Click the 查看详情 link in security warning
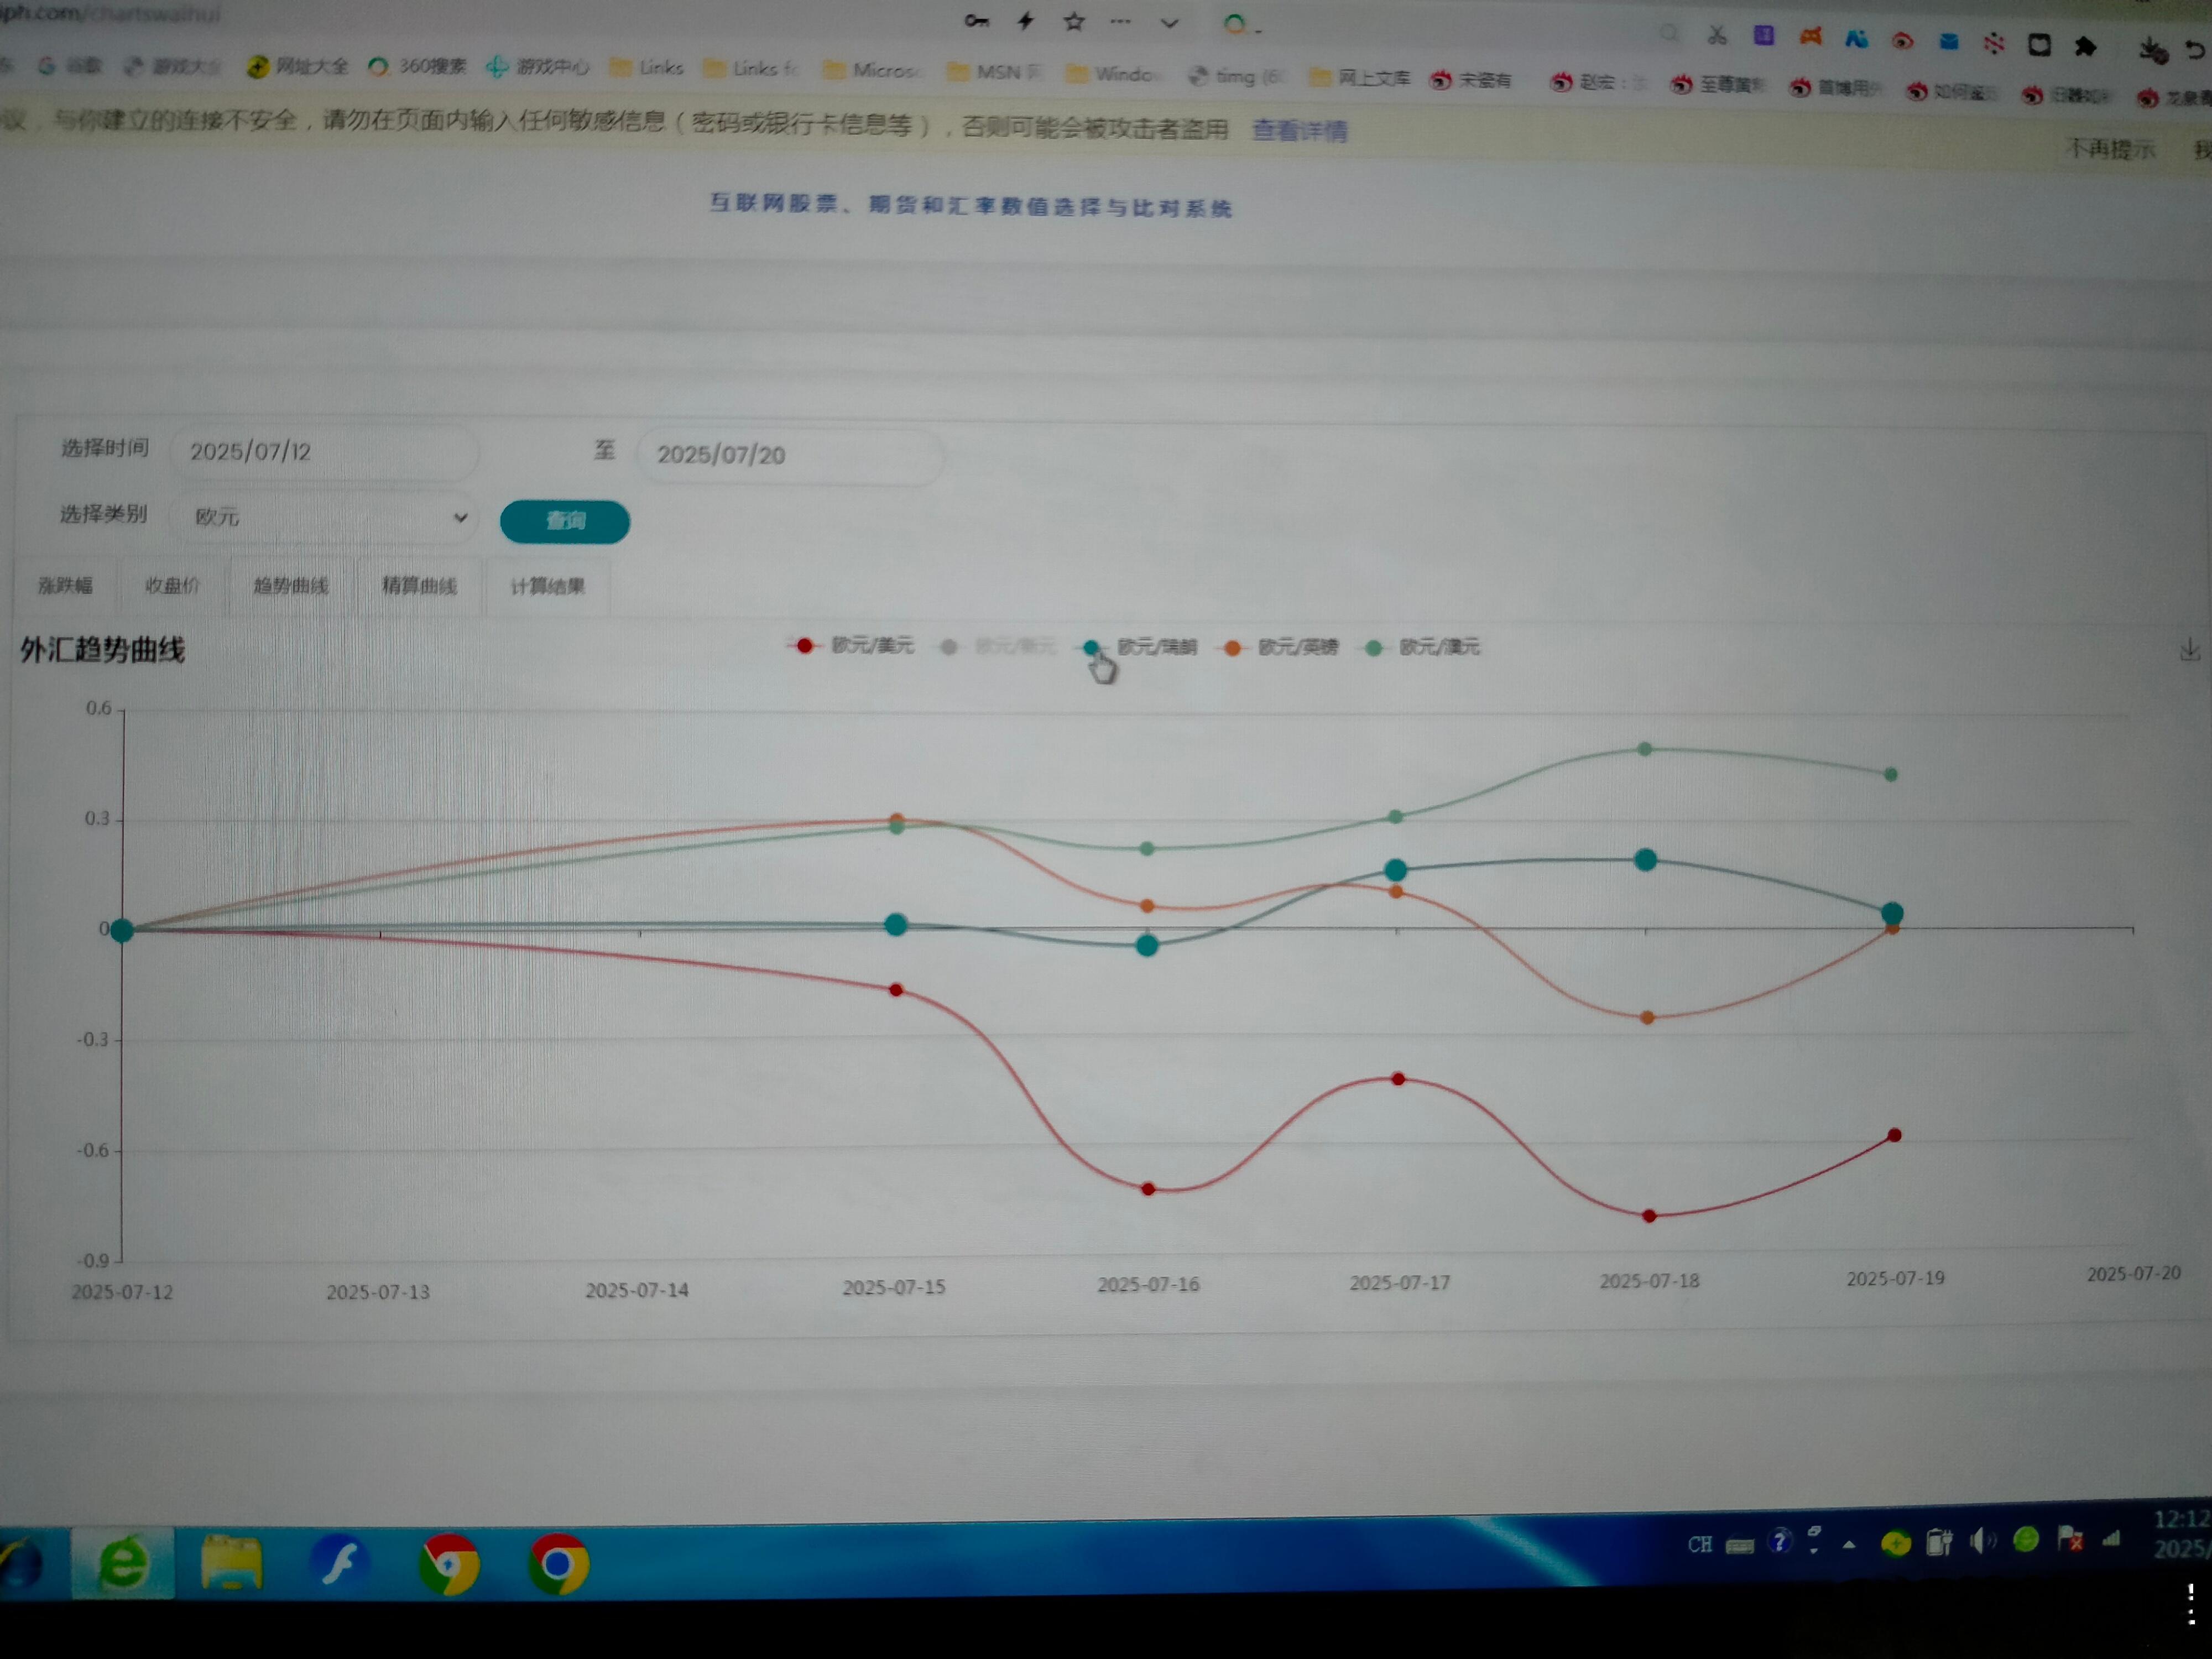2212x1659 pixels. (1299, 131)
